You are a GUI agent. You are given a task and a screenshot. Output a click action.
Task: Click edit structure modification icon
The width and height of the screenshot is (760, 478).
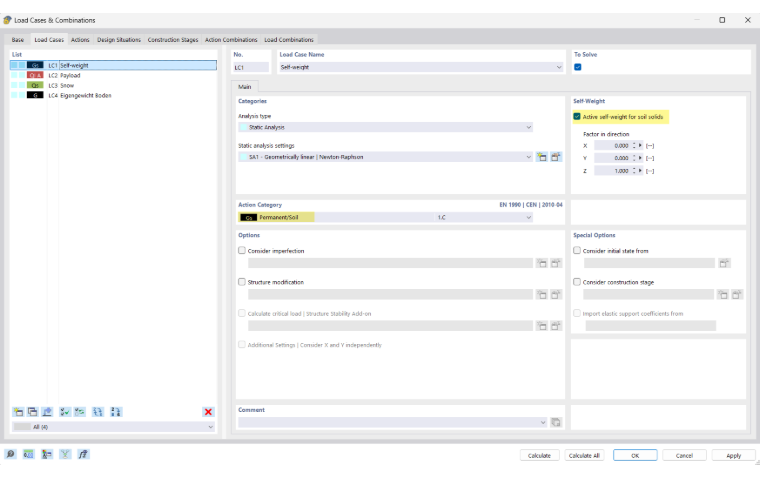(556, 295)
